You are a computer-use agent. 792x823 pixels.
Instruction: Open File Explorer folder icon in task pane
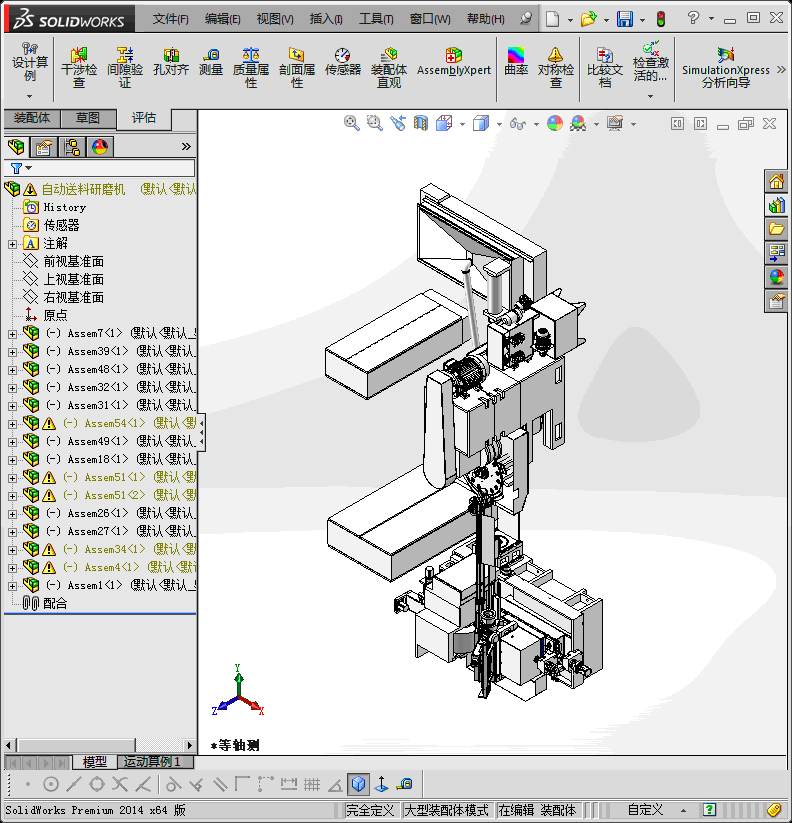(776, 229)
